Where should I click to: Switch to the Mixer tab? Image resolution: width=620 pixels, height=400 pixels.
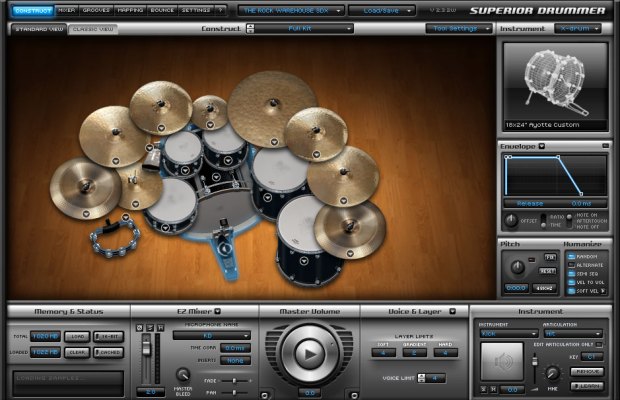pyautogui.click(x=66, y=10)
